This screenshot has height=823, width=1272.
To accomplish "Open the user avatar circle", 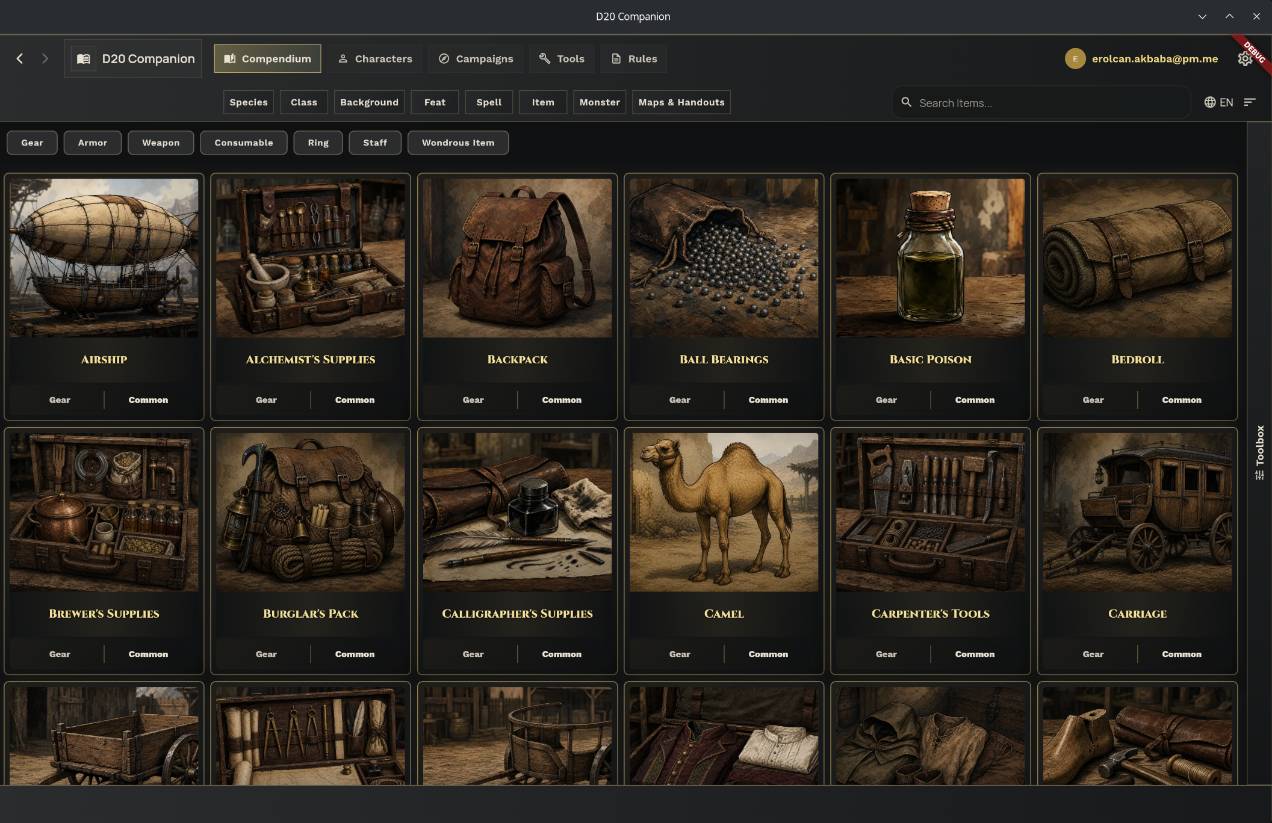I will (x=1075, y=59).
